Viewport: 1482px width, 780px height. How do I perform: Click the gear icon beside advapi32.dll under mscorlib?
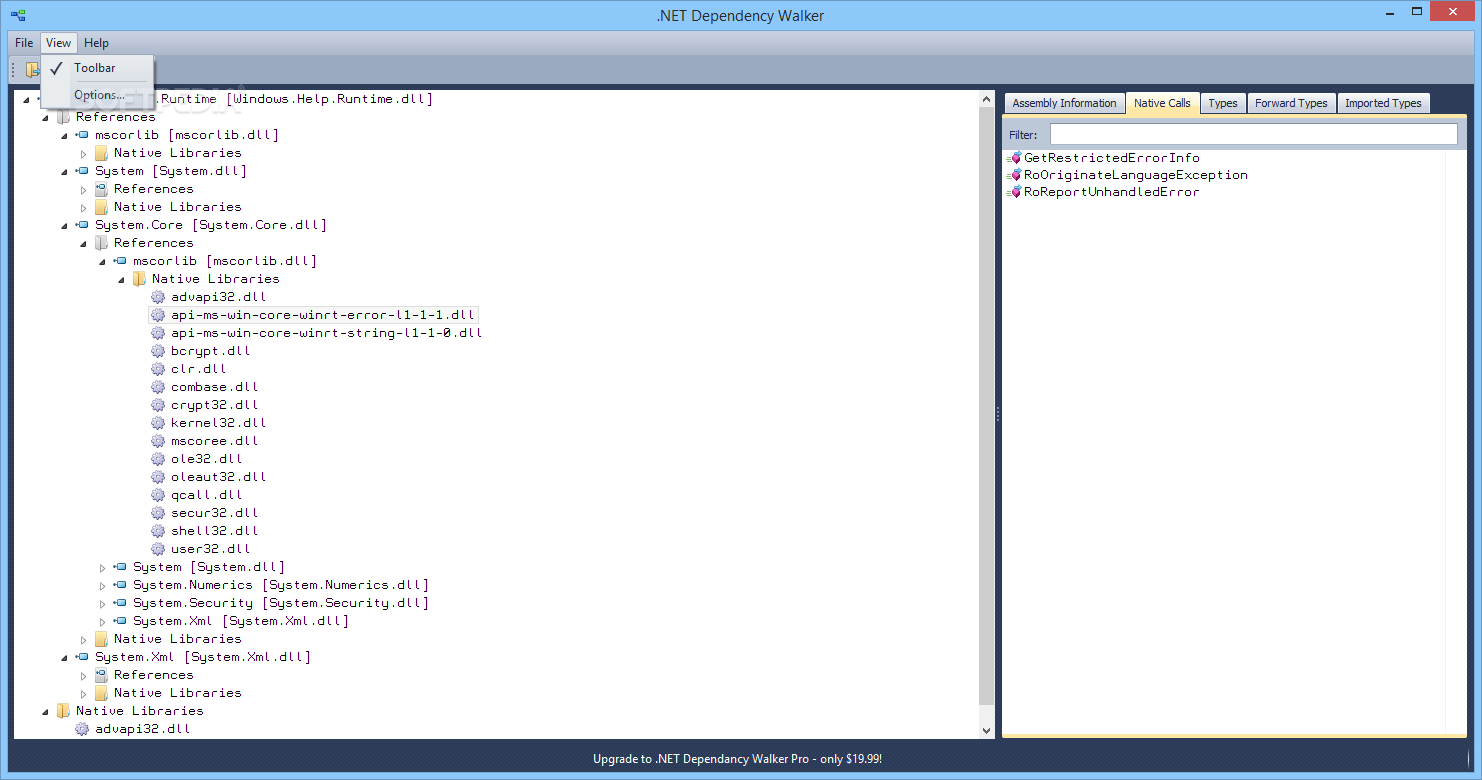coord(158,297)
